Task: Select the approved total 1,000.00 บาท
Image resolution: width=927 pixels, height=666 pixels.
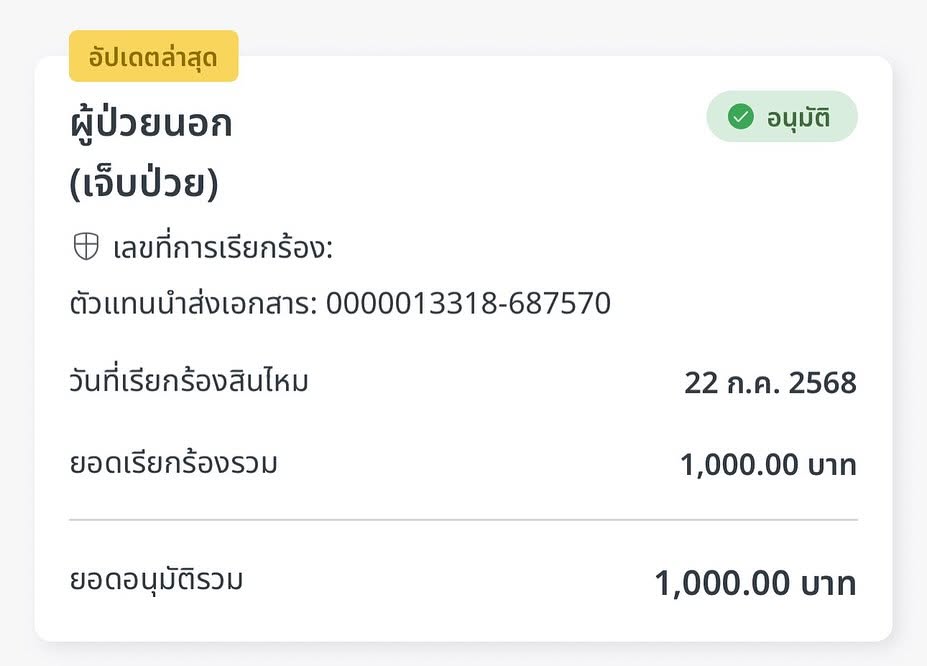Action: pos(756,583)
